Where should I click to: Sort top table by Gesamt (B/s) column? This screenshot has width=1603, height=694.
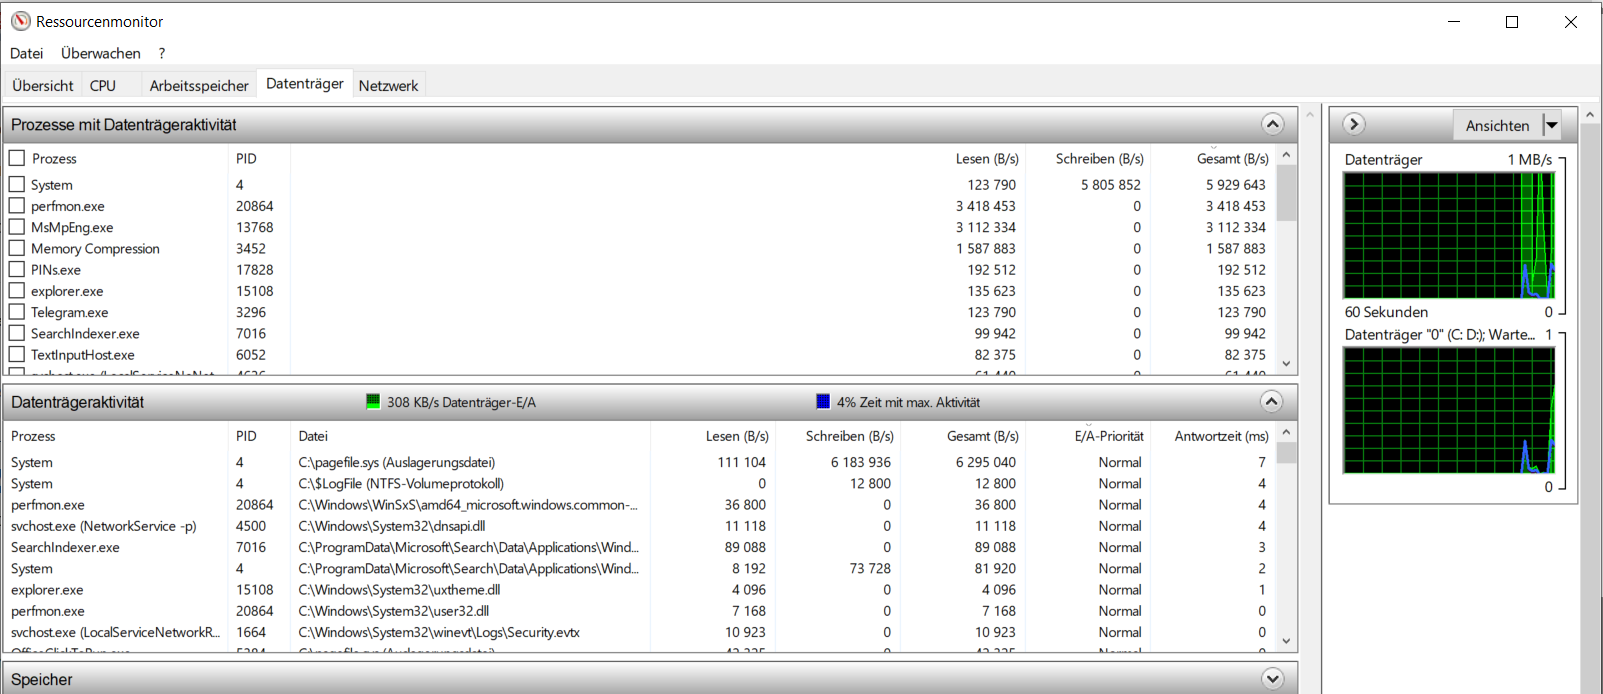click(x=1233, y=158)
